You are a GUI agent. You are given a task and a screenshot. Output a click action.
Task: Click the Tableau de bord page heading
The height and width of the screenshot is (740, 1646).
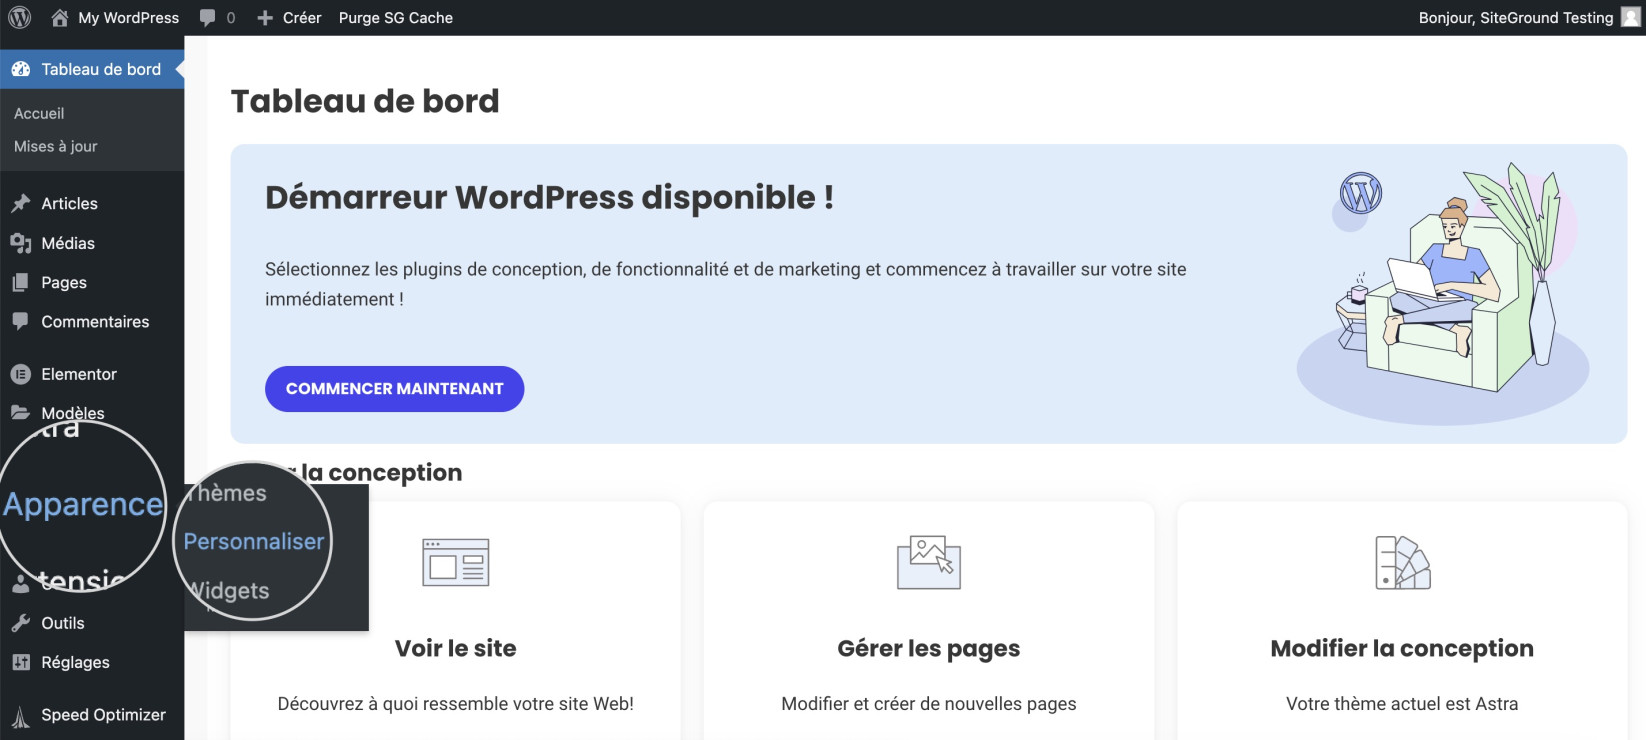[365, 101]
